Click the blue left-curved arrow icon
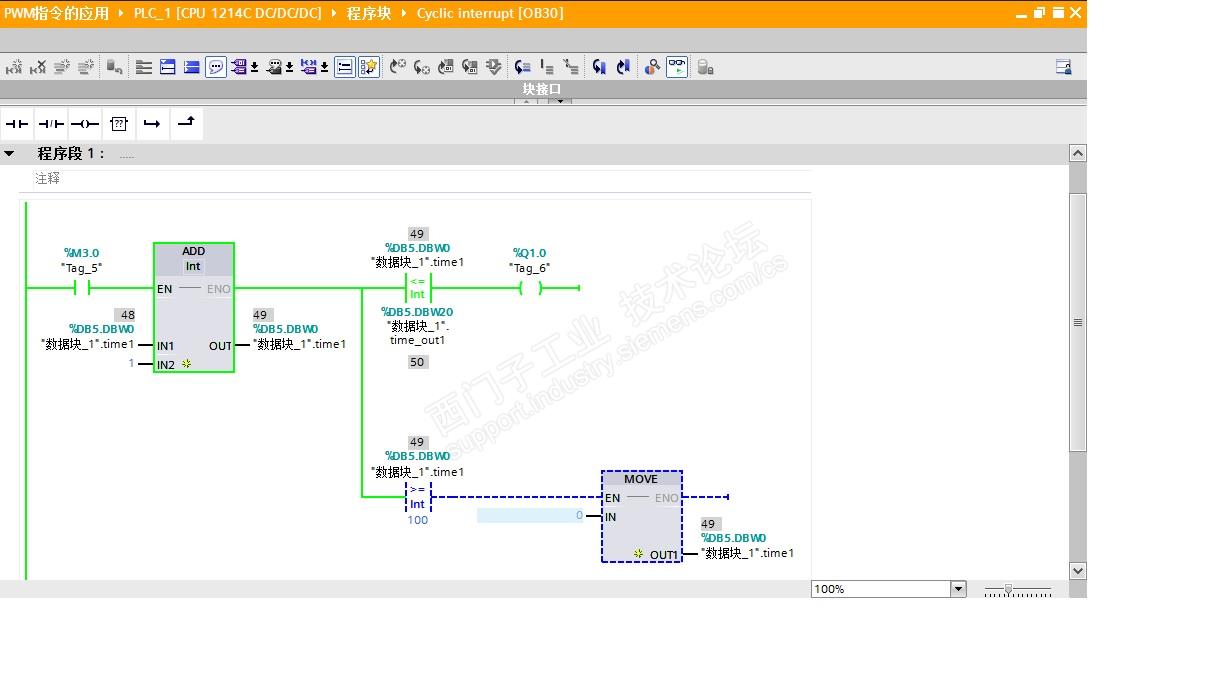 [x=600, y=67]
